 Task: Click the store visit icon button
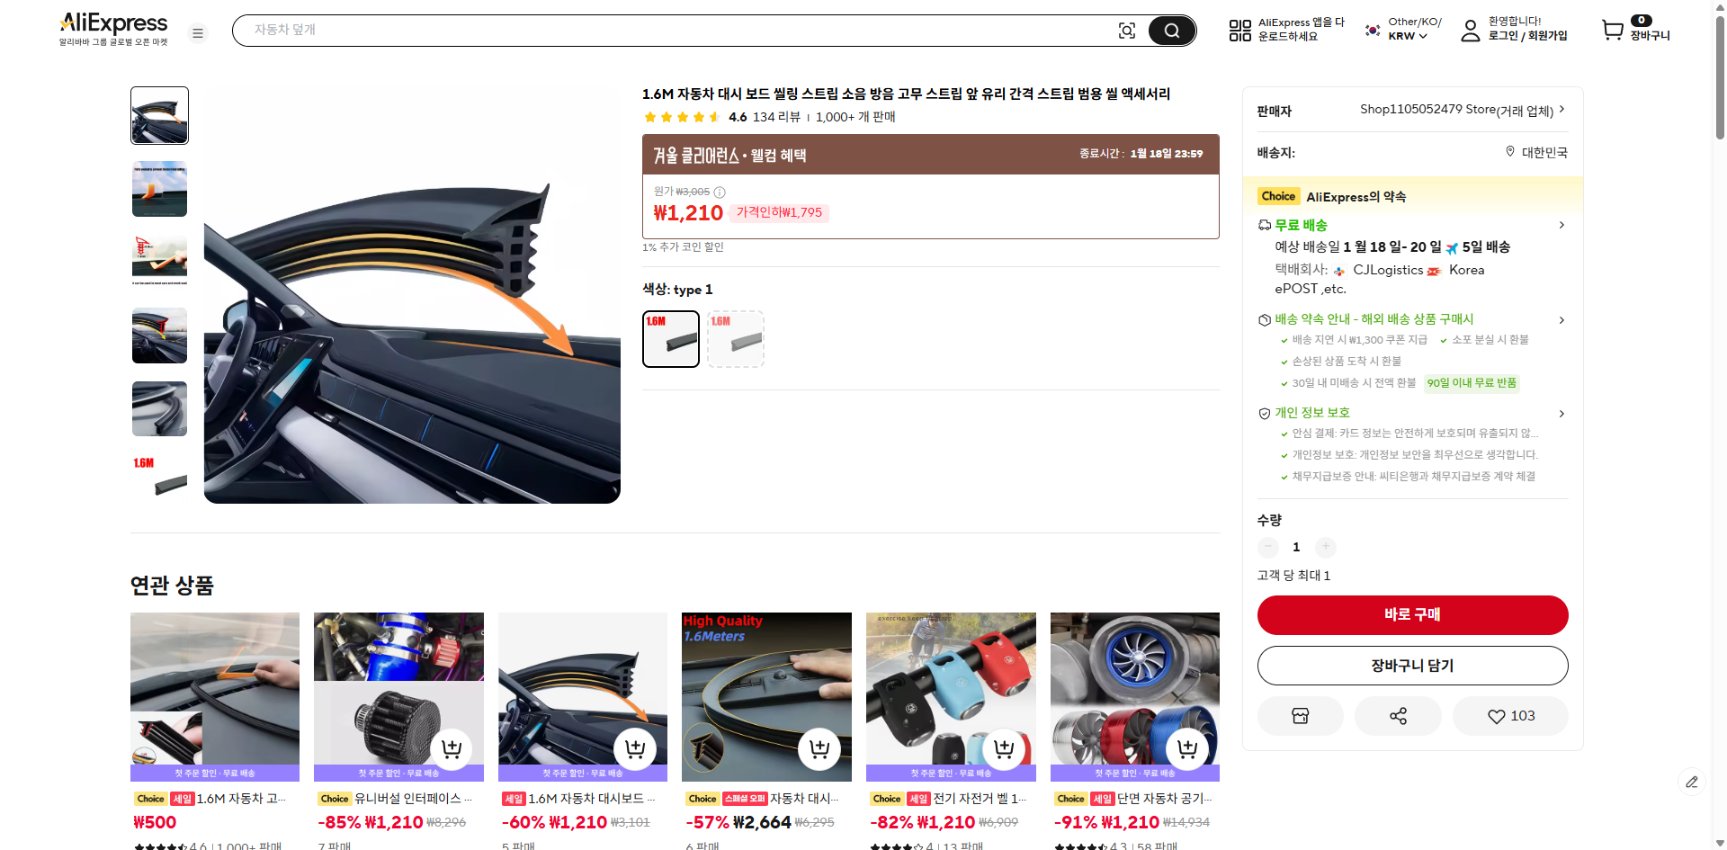coord(1300,716)
